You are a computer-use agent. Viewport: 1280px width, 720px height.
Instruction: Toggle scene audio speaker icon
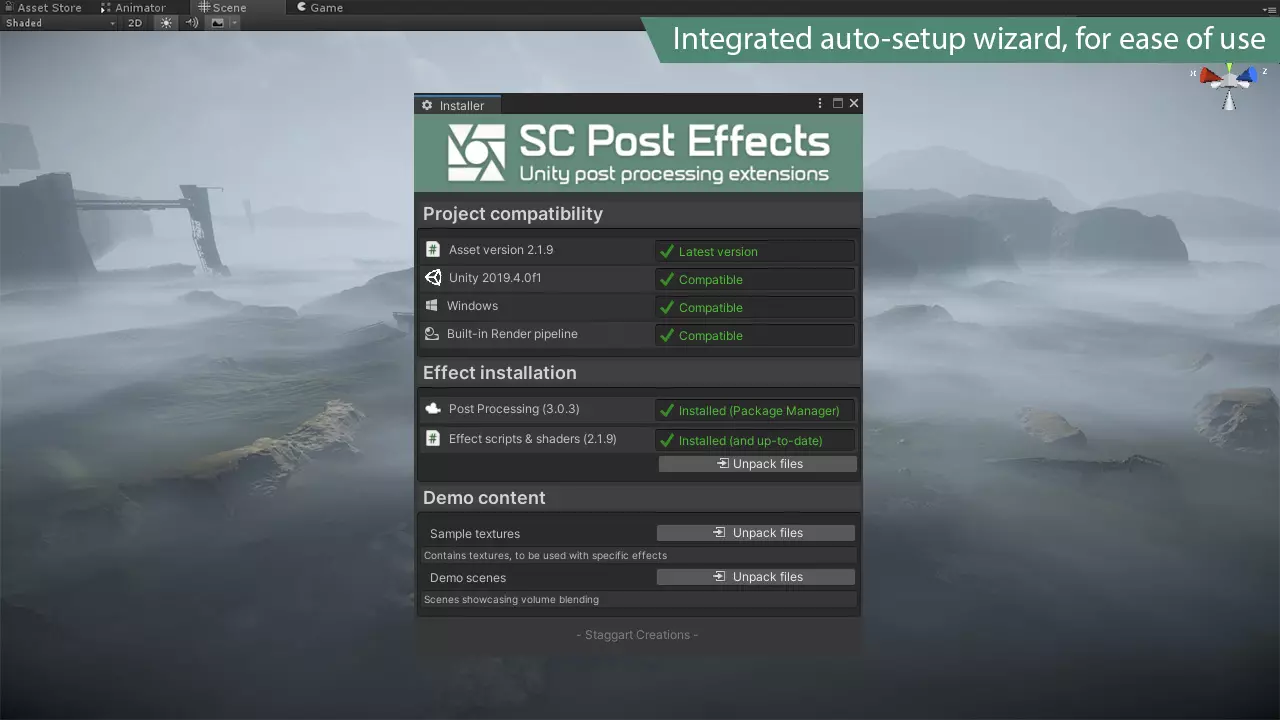click(x=192, y=23)
